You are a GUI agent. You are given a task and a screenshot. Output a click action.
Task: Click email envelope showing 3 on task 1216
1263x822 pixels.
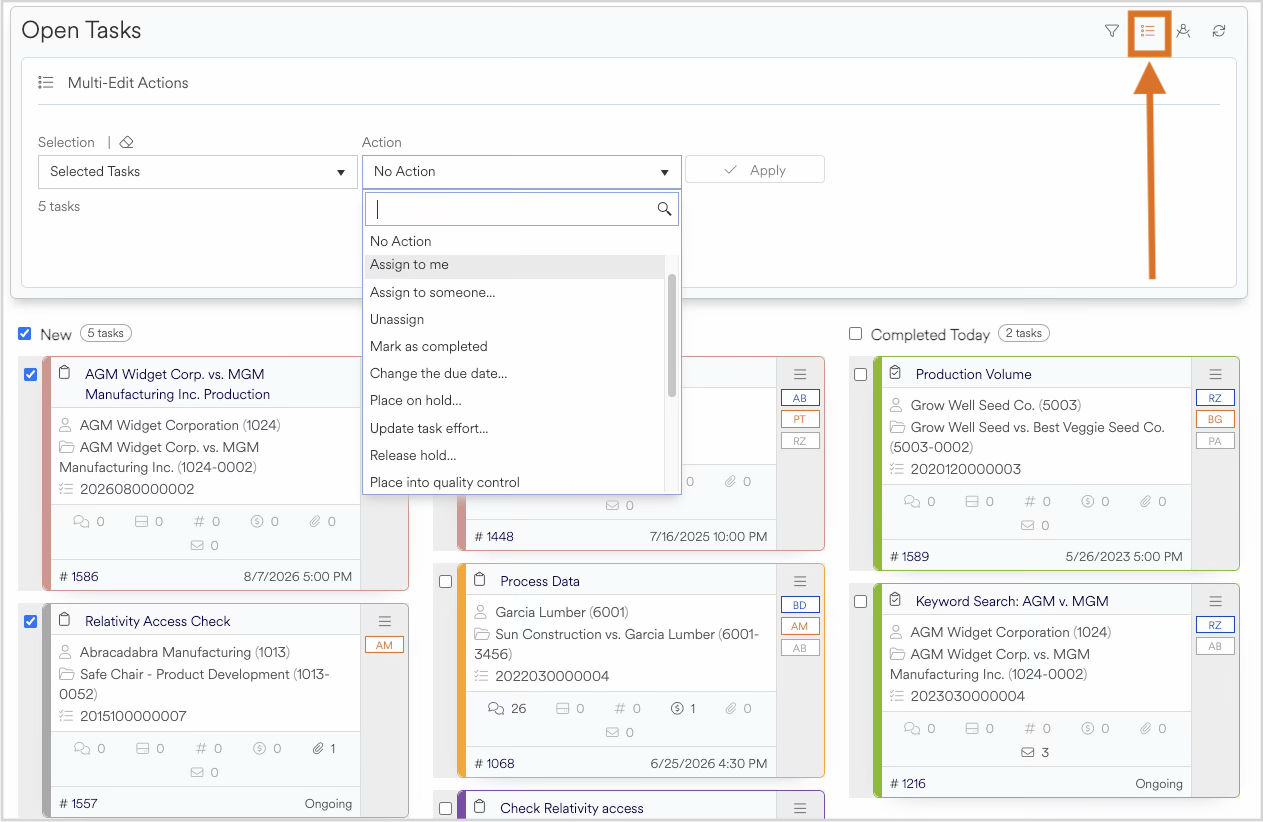[1027, 753]
